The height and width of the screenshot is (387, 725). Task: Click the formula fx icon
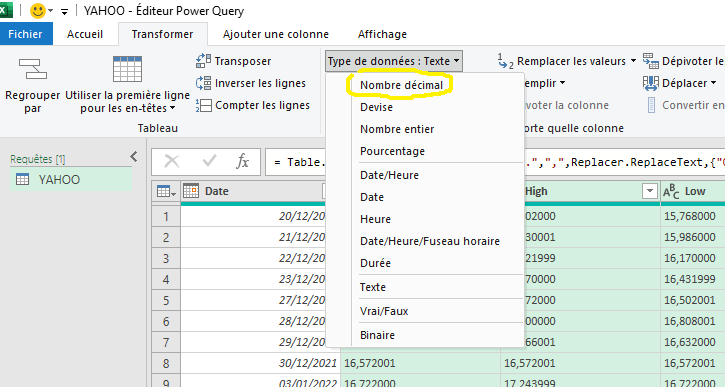point(242,161)
